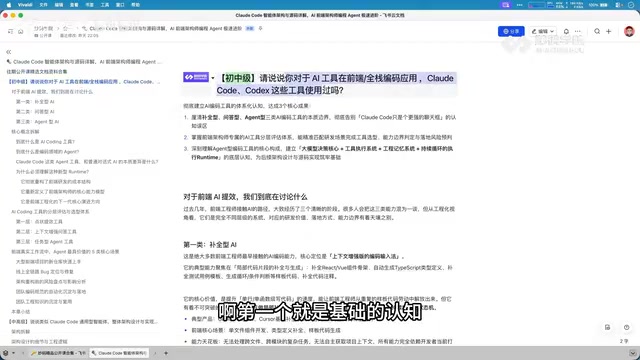Screen dimensions: 640x360
Task: Open the 窗口 menu
Action: (120, 5)
